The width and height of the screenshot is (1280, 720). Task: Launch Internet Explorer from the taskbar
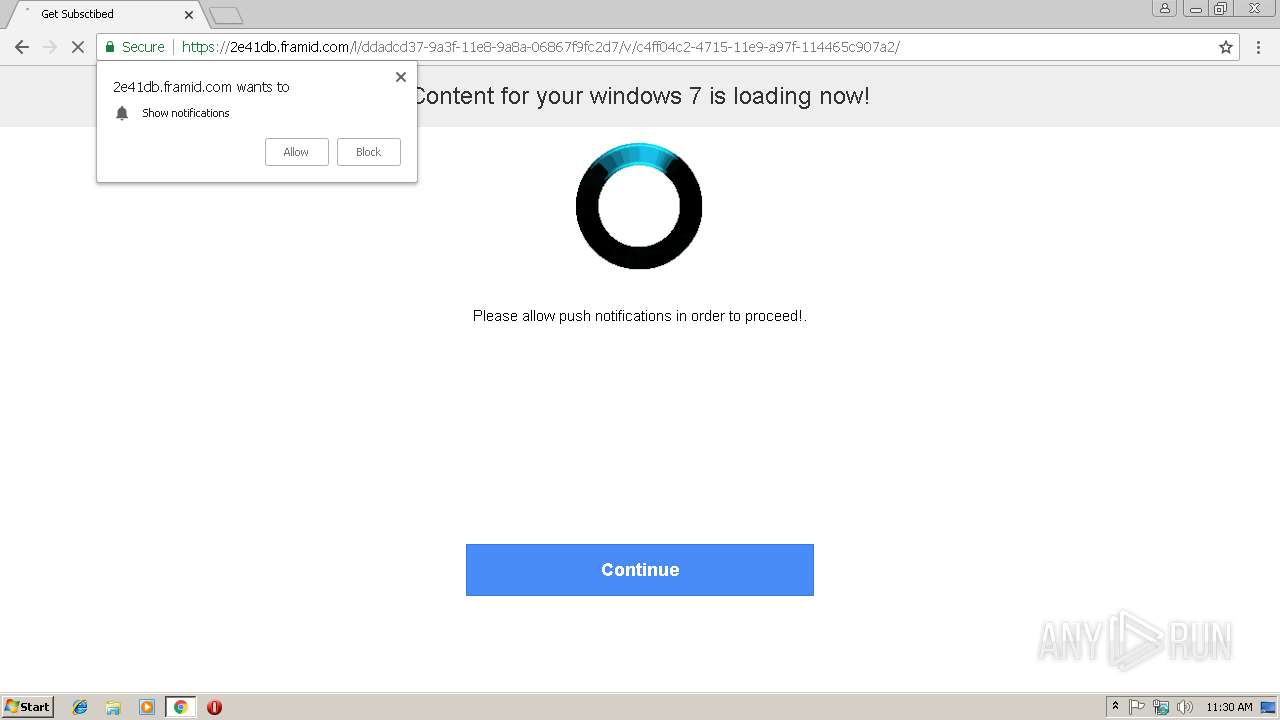click(80, 707)
